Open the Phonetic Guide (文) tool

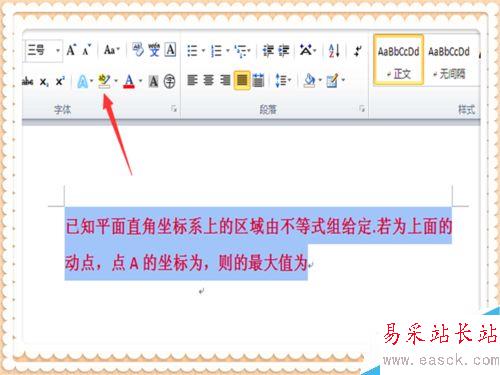[154, 50]
